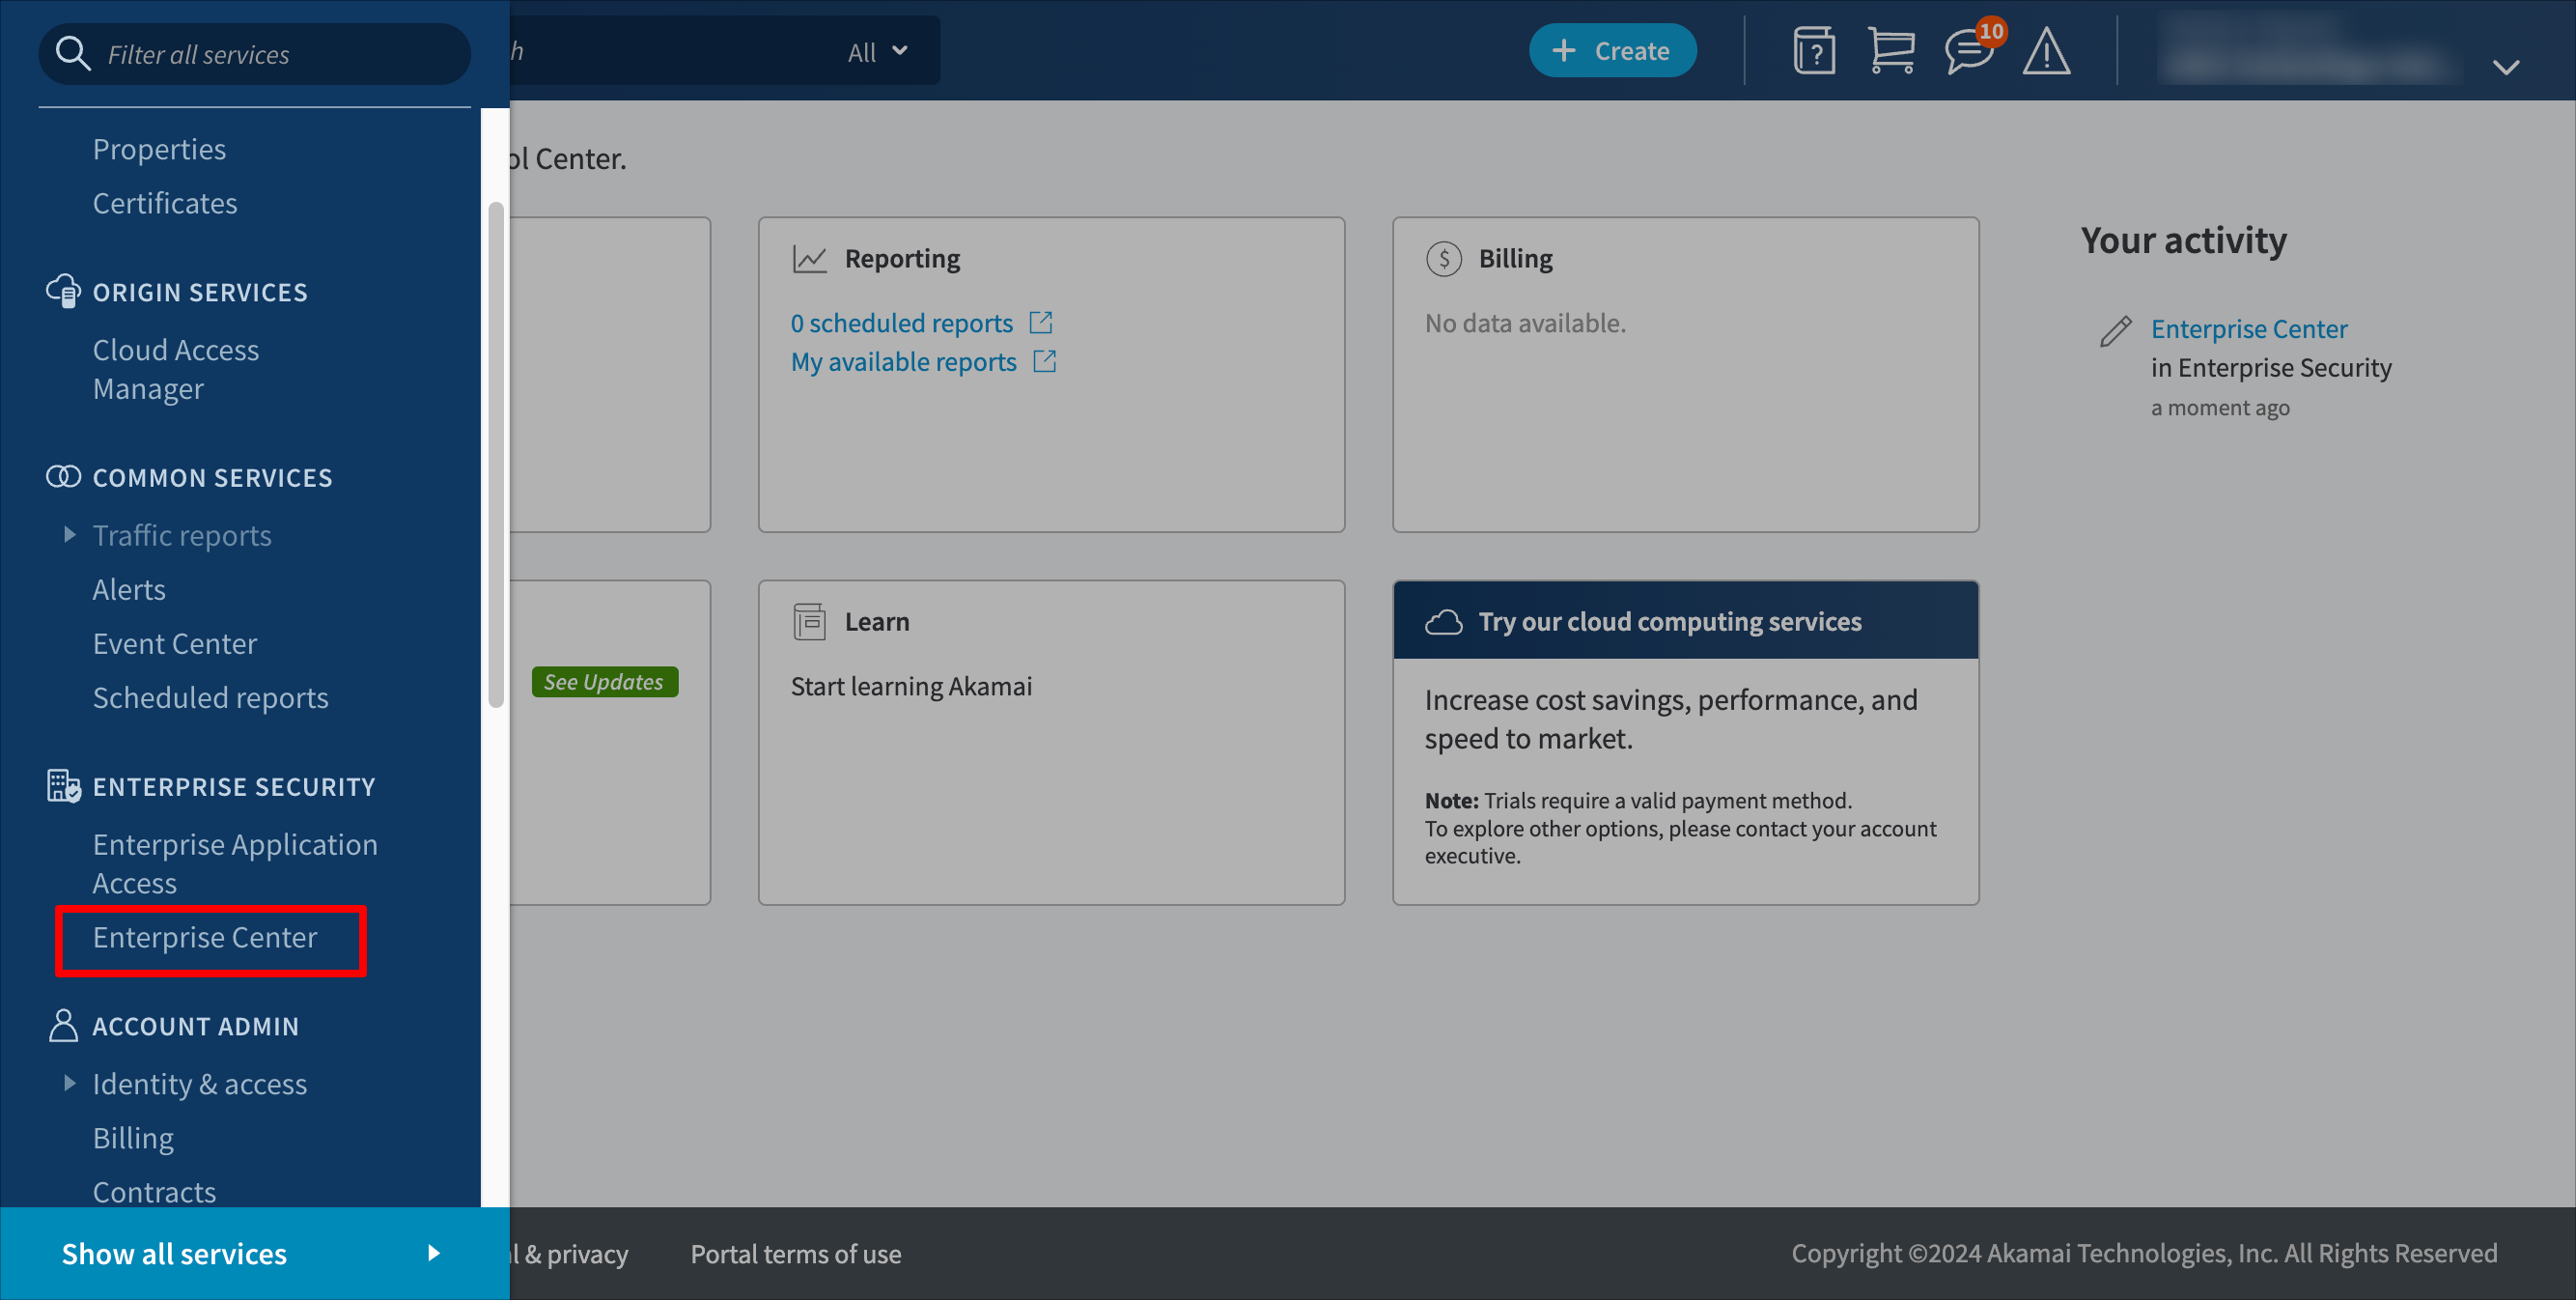Click the ACCOUNT ADMIN section heading
The height and width of the screenshot is (1300, 2576).
coord(196,1026)
